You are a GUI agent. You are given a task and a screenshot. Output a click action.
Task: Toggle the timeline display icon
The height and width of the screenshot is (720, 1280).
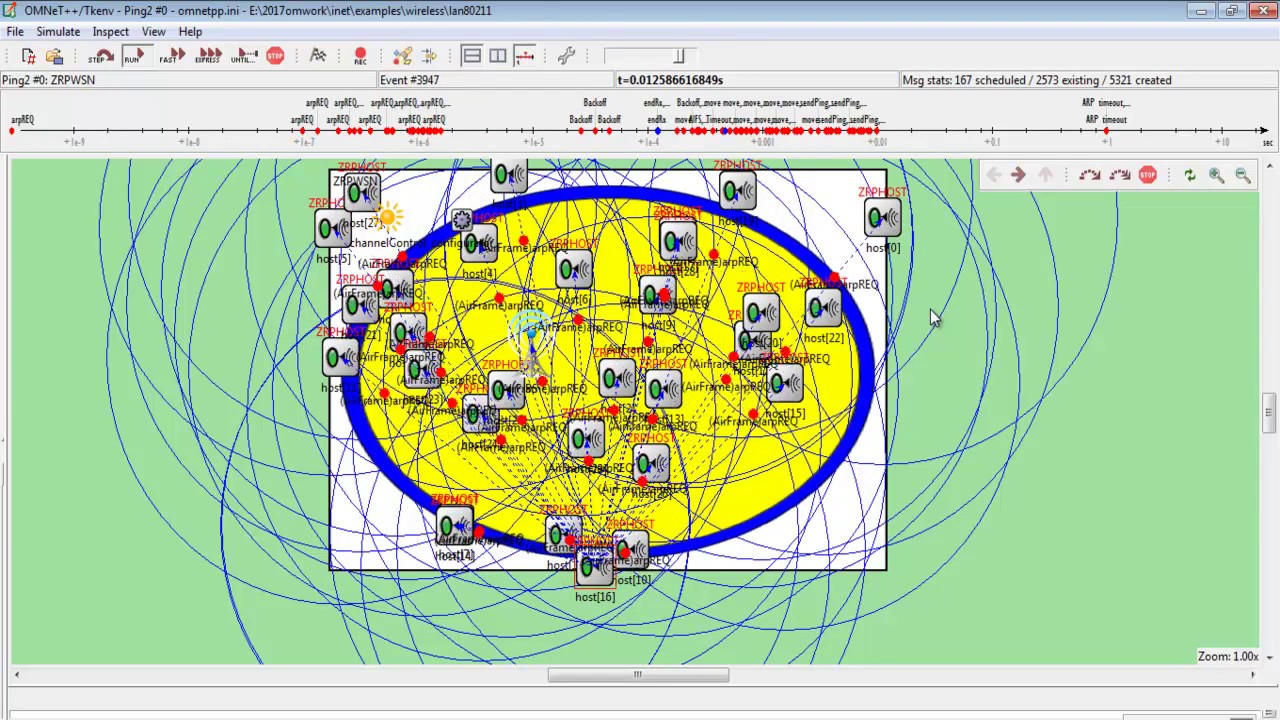pyautogui.click(x=524, y=57)
